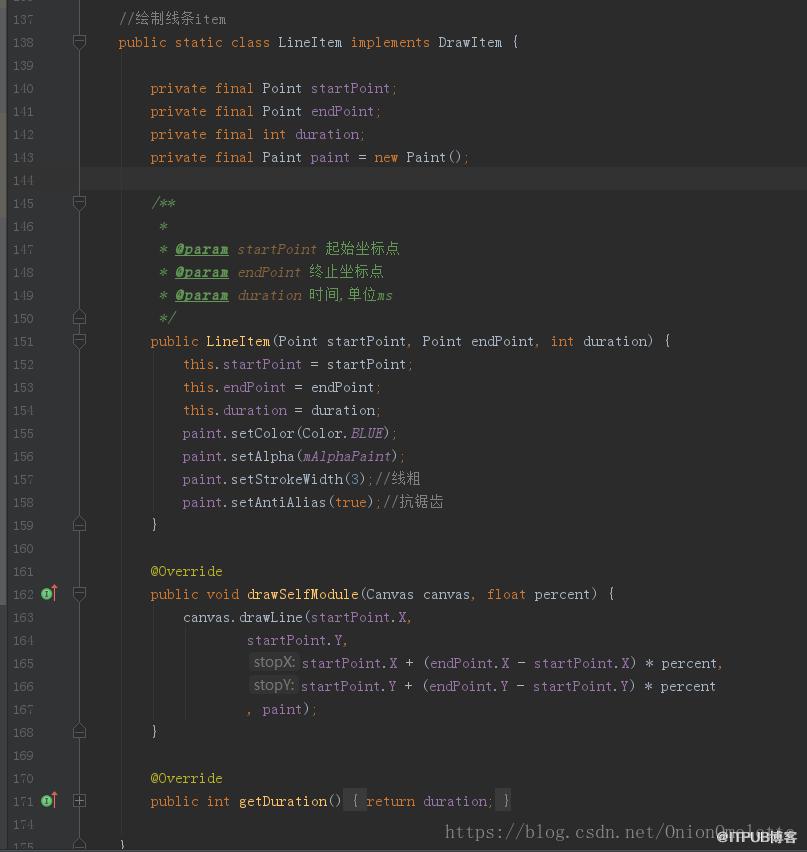Click the @Override annotation above drawSelfModule
The image size is (807, 852).
point(186,571)
